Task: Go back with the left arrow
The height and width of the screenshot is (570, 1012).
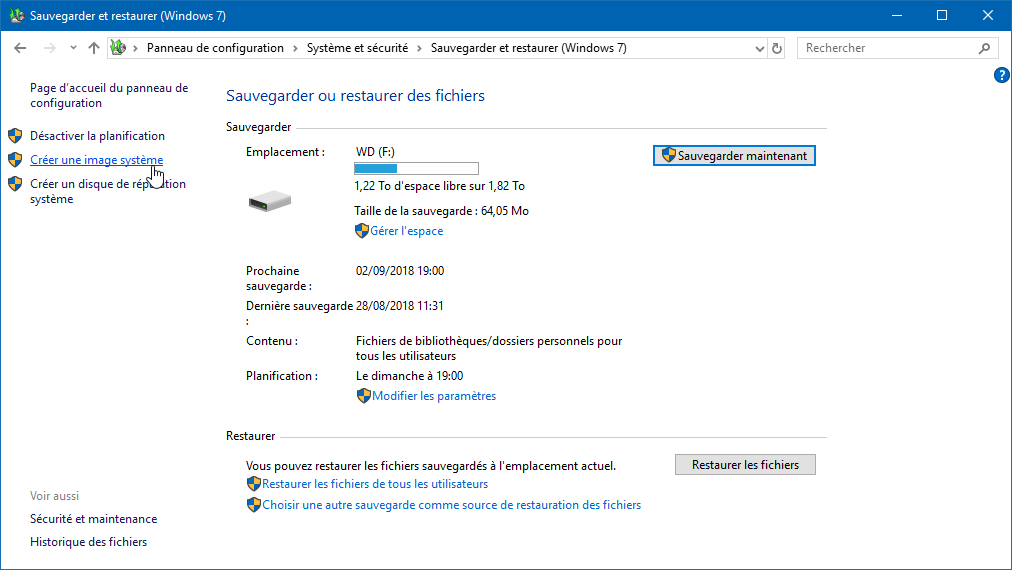Action: tap(20, 48)
